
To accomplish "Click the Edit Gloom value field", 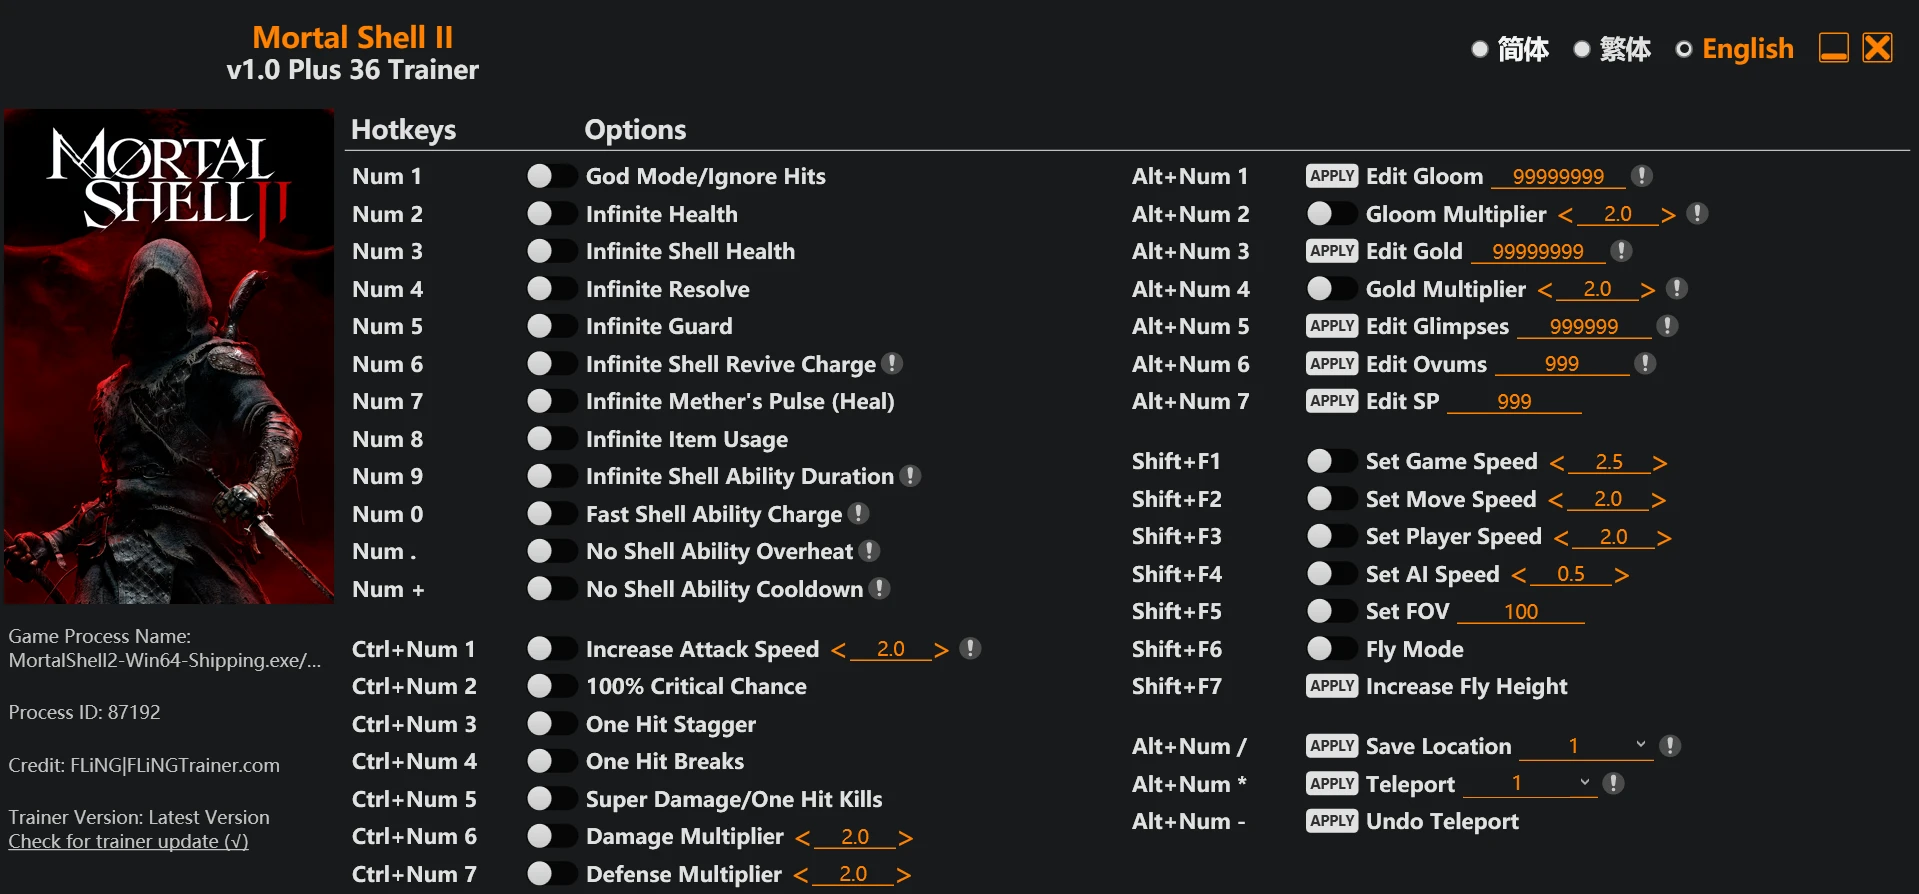I will (1558, 176).
